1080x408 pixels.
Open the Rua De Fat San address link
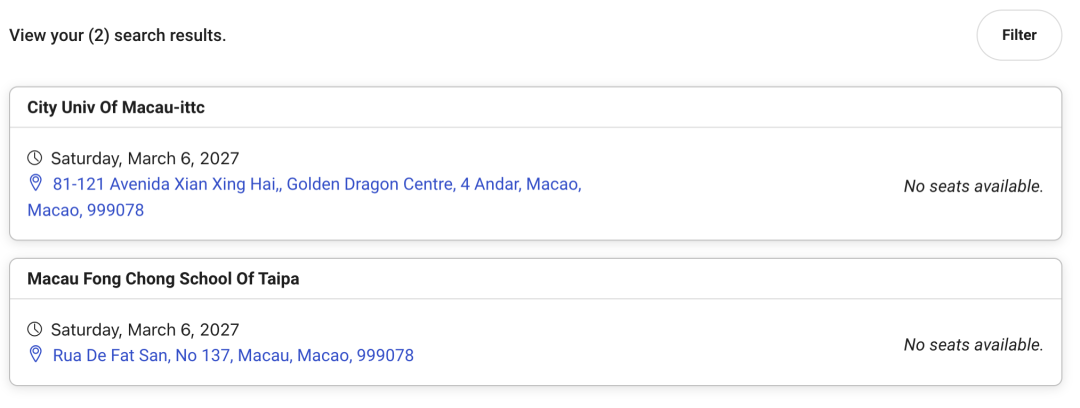[233, 356]
